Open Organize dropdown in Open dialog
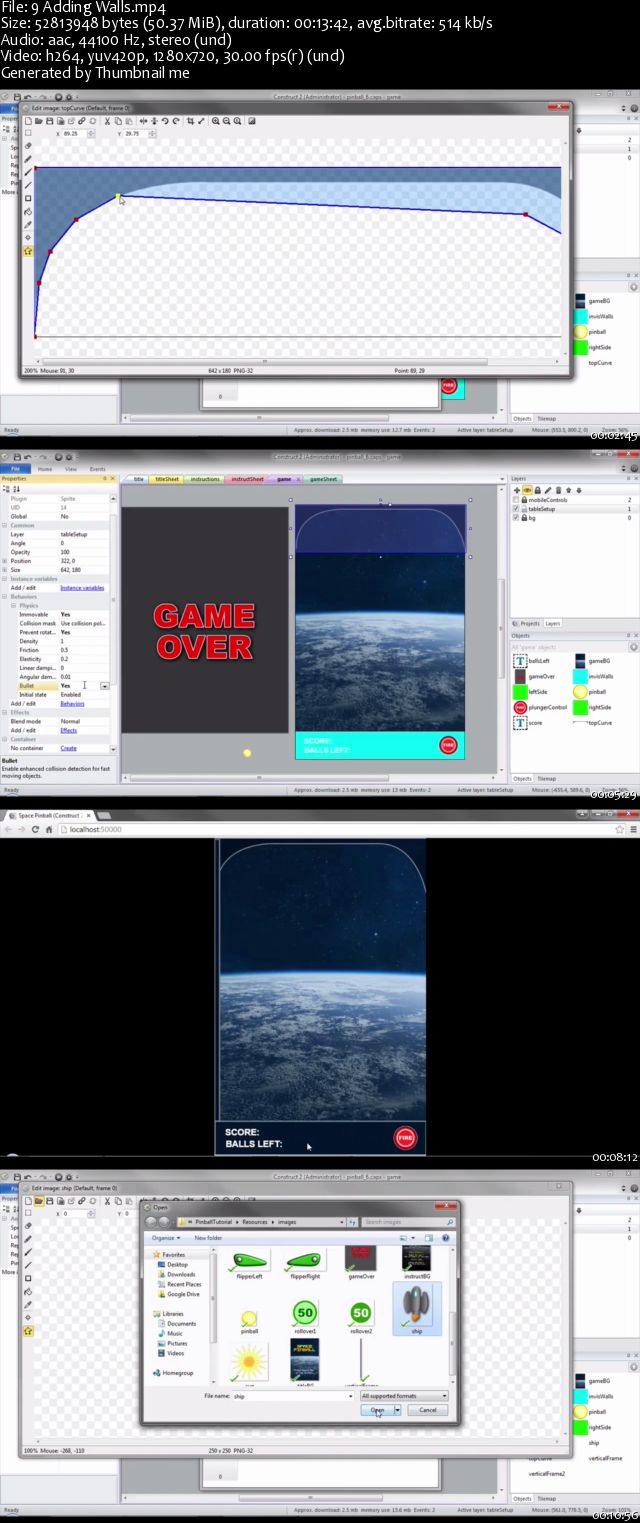 tap(165, 1238)
